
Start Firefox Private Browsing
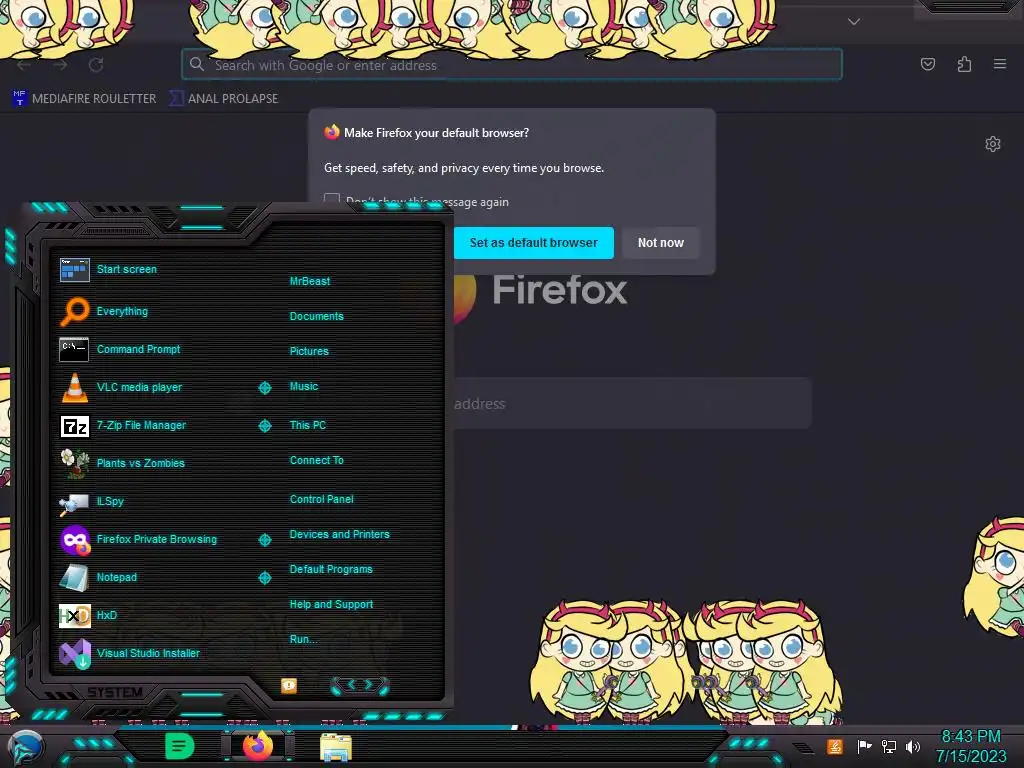(x=156, y=539)
